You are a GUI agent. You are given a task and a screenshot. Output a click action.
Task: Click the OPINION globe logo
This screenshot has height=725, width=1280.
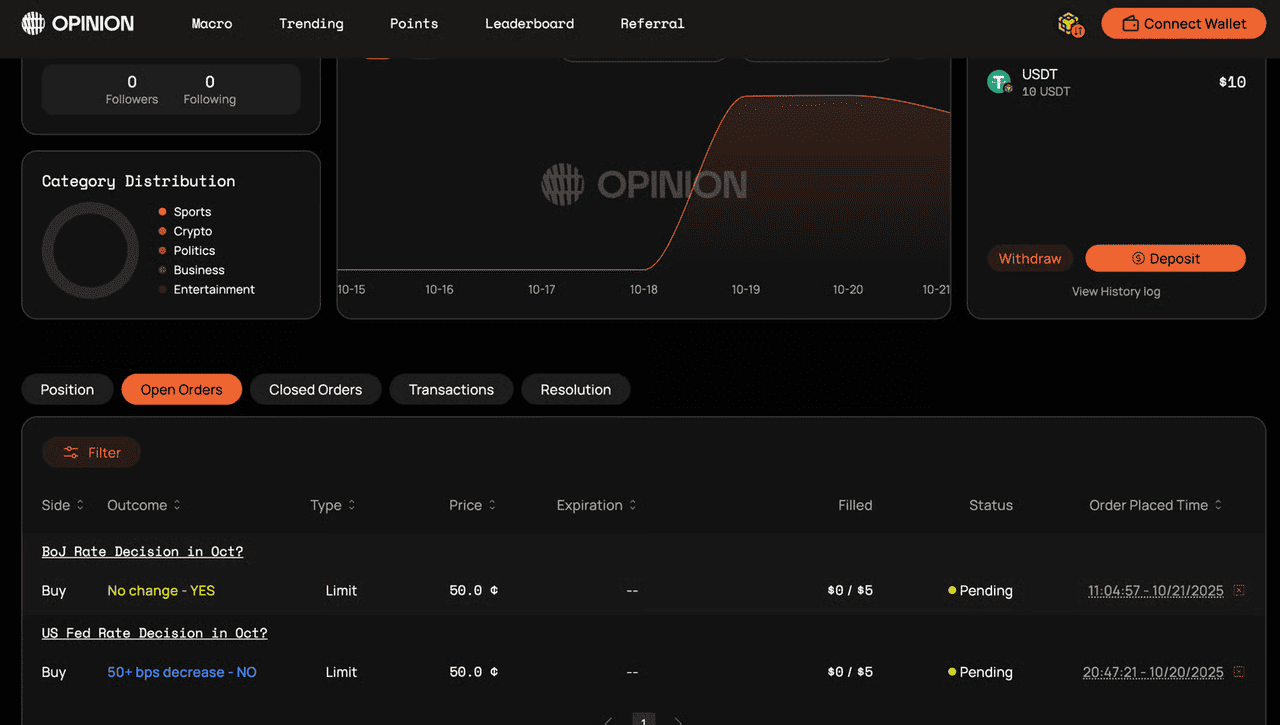(33, 23)
